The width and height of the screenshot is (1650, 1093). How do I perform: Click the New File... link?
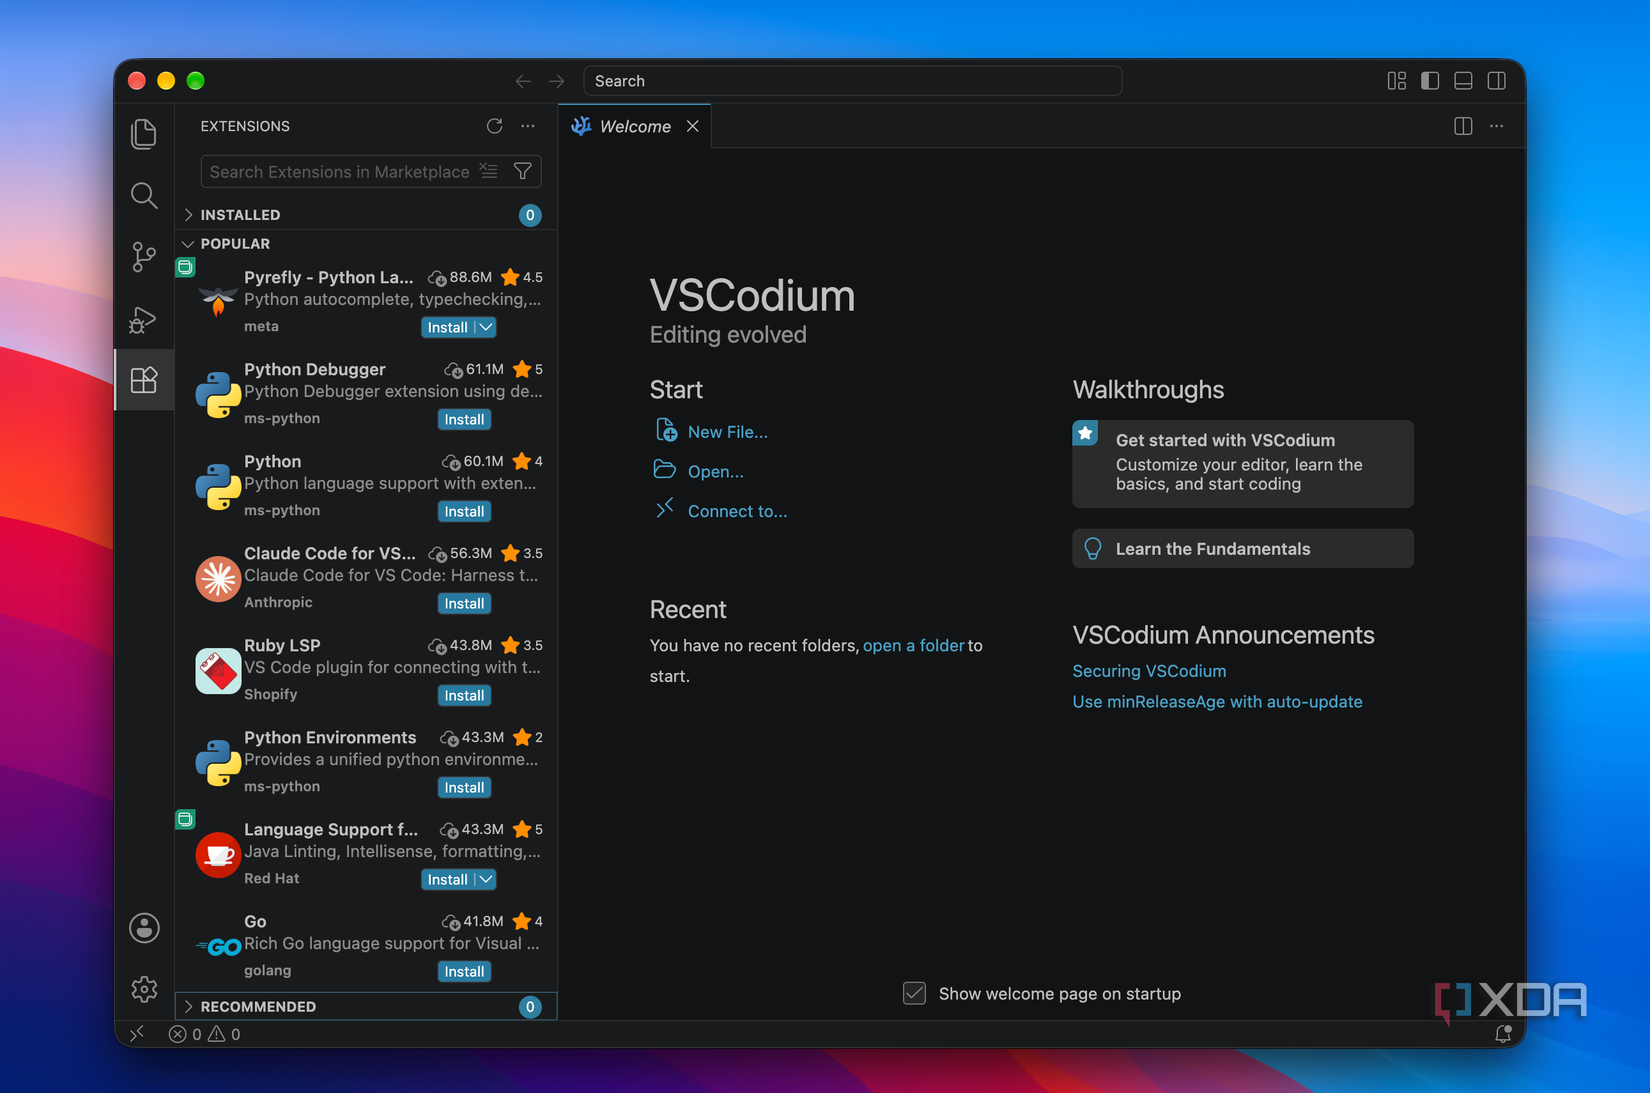728,432
